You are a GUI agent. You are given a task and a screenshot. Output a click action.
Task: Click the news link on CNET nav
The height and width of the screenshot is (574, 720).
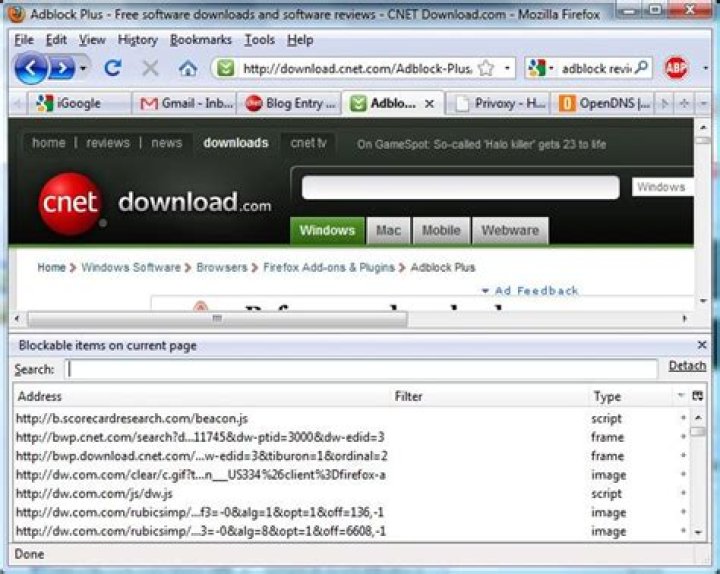pyautogui.click(x=167, y=143)
